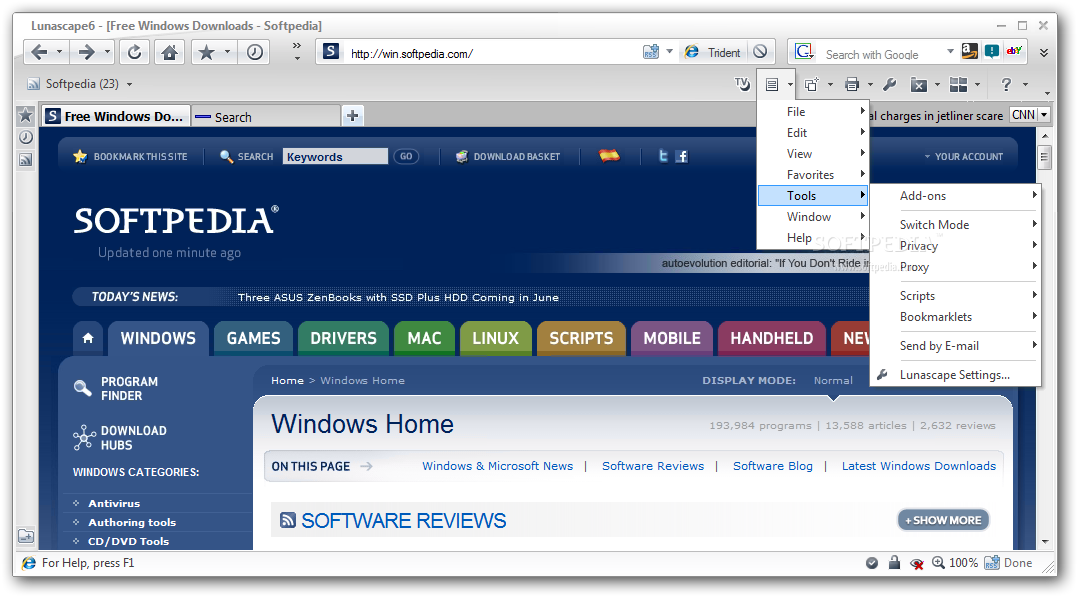
Task: Add a new tab with plus button
Action: 353,116
